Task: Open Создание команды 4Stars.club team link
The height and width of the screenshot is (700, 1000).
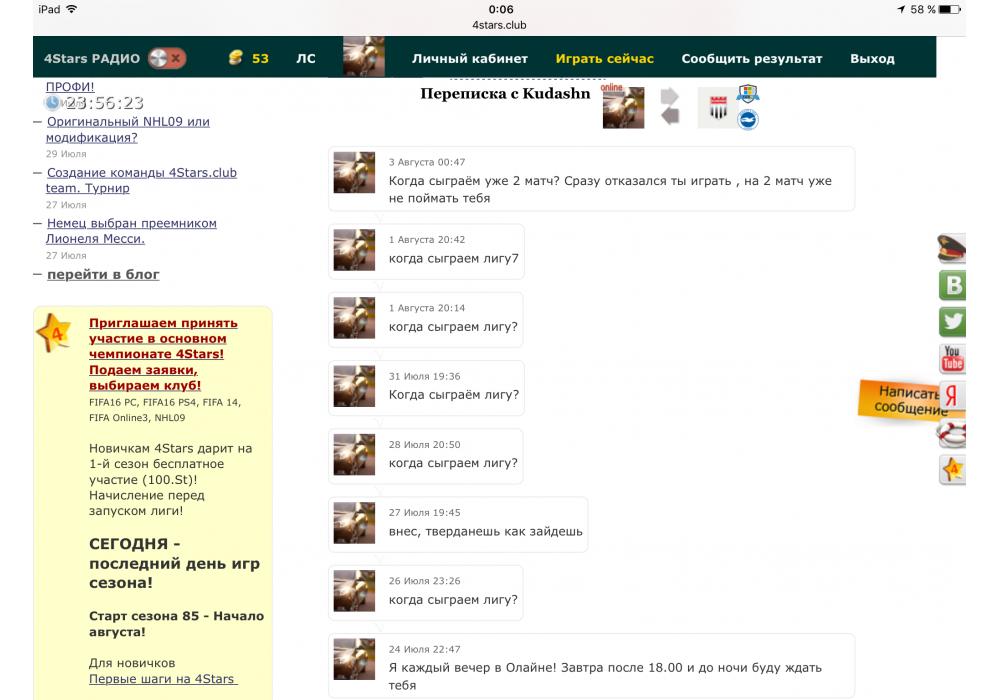Action: point(141,180)
